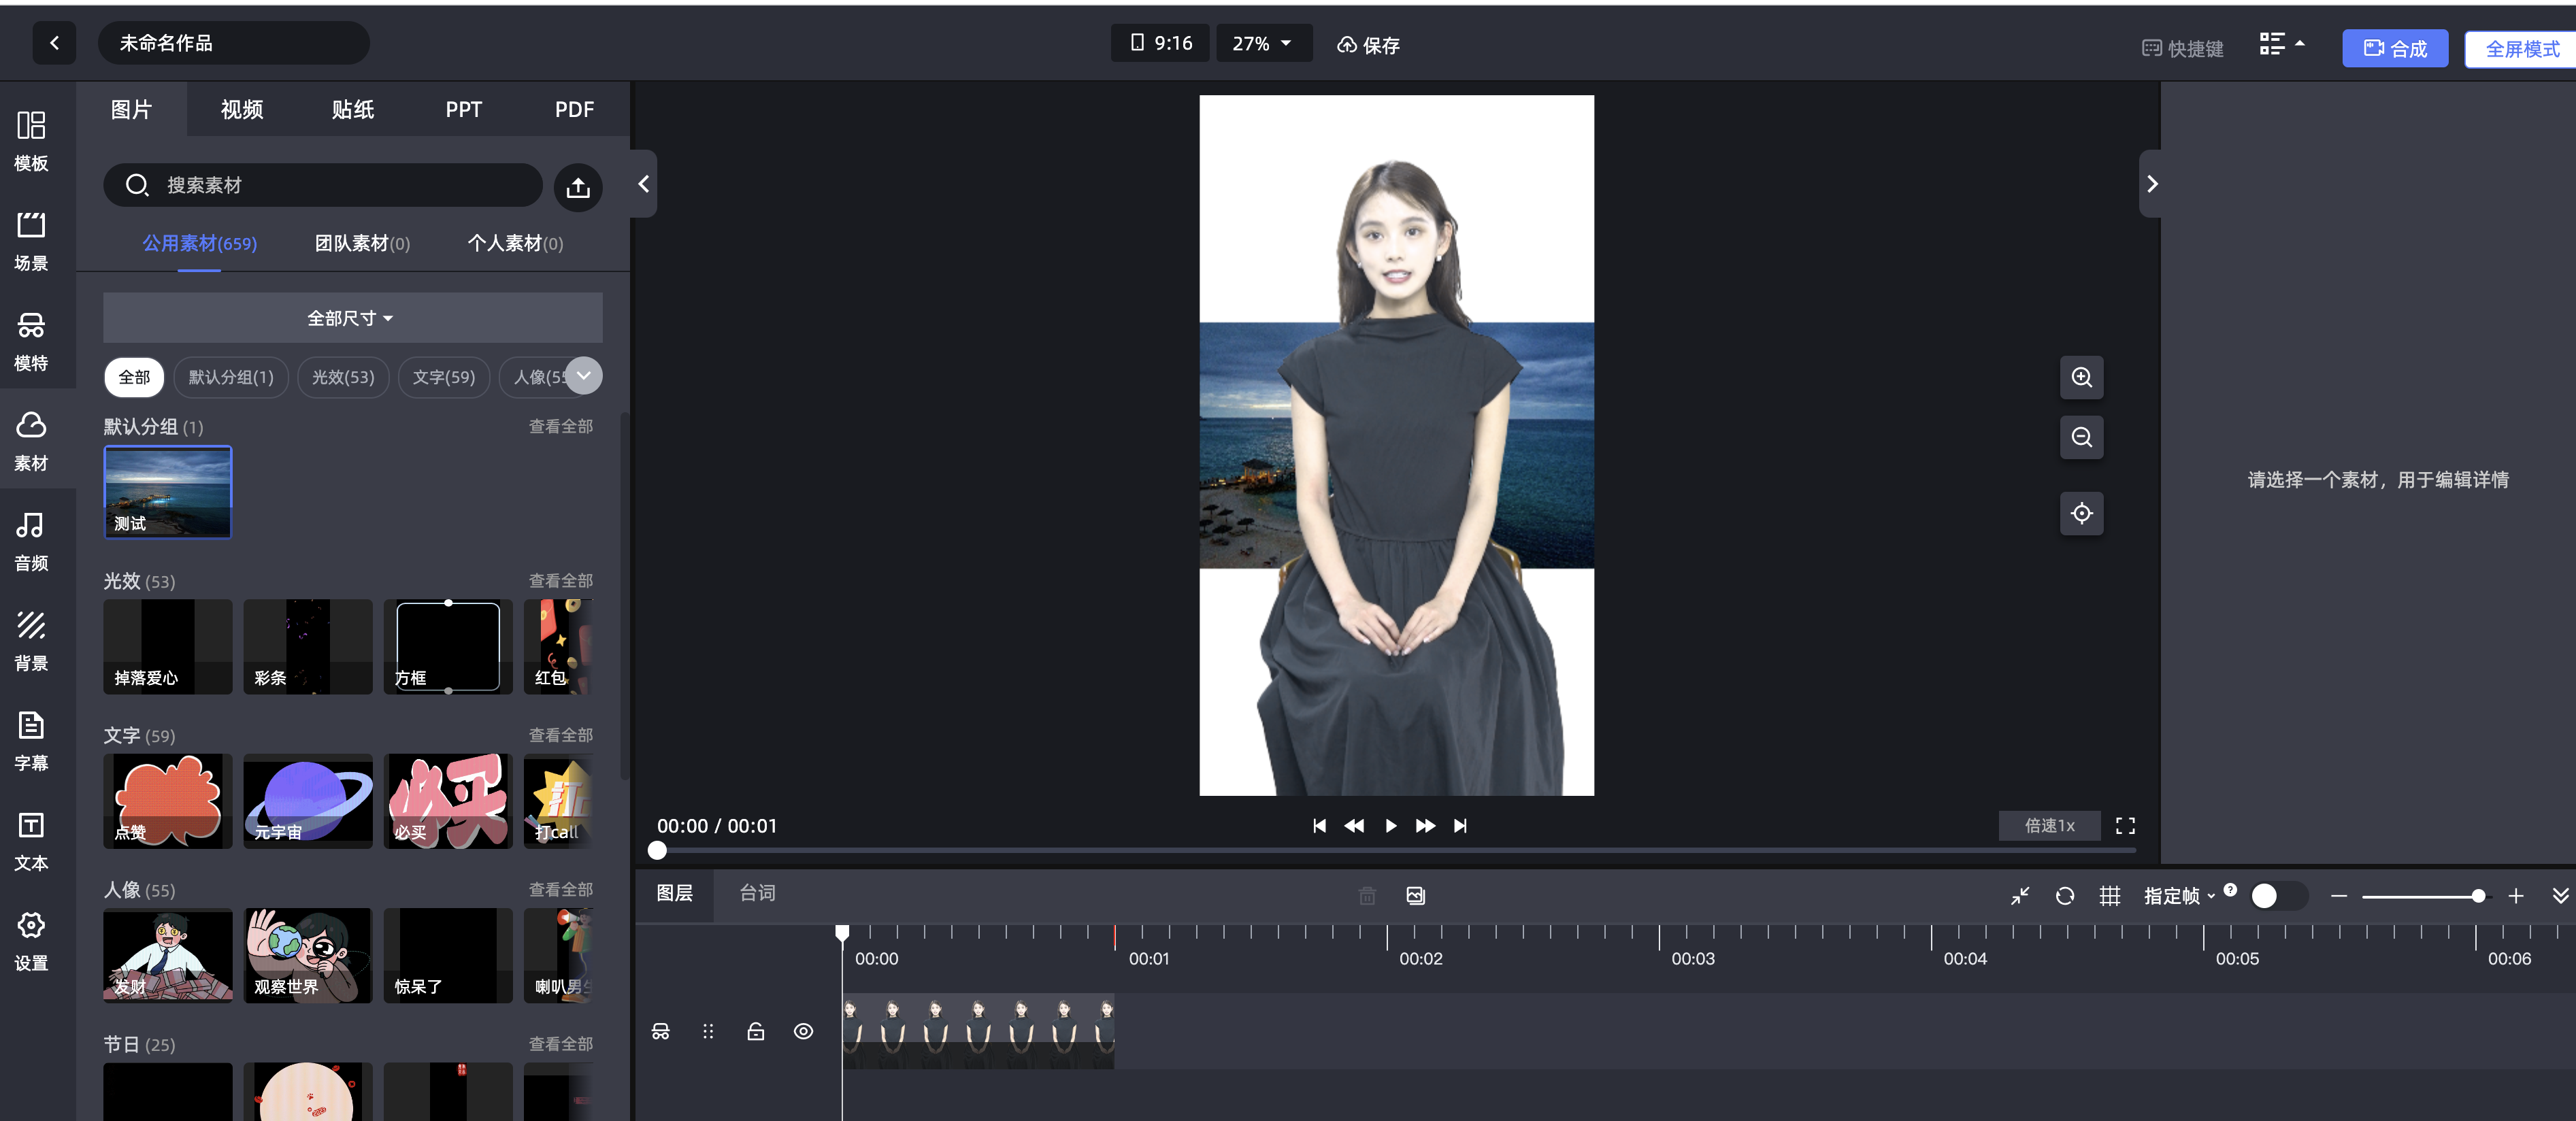Screen dimensions: 2576x1121
Task: Open the 背景 background sidebar panel
Action: [31, 641]
